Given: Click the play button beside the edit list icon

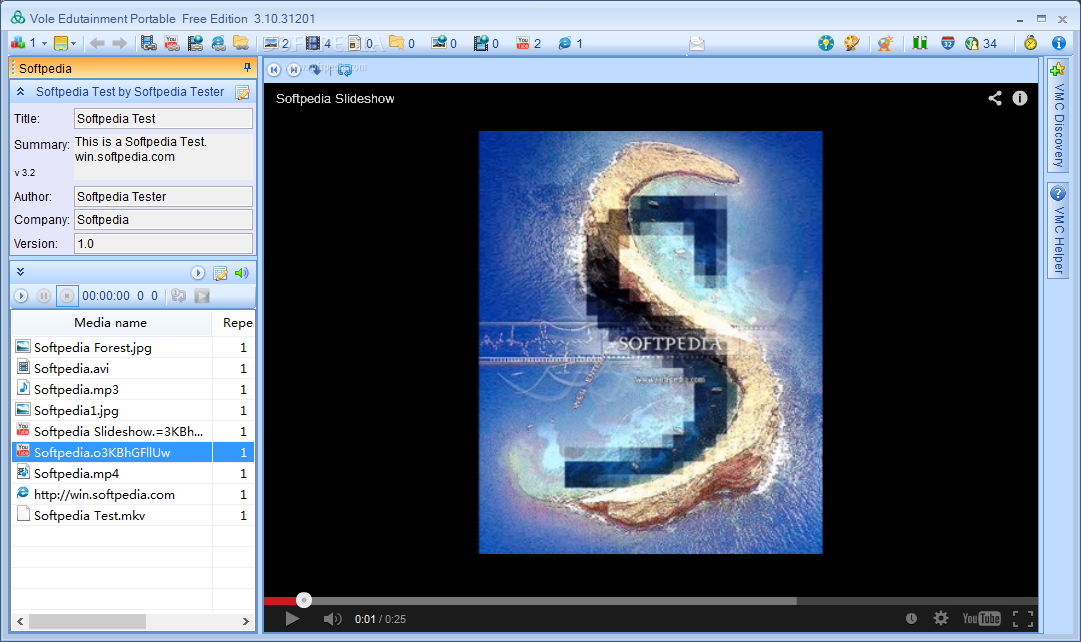Looking at the screenshot, I should click(198, 273).
